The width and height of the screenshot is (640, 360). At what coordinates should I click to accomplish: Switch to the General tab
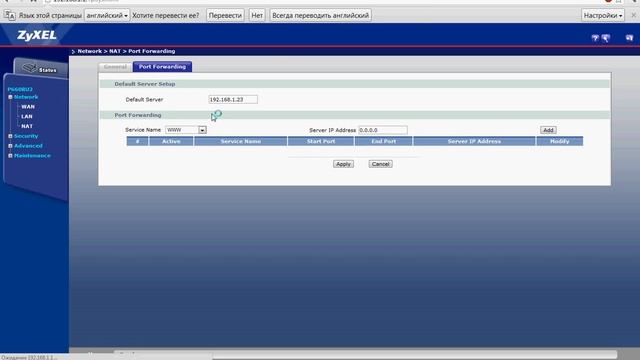pos(115,67)
